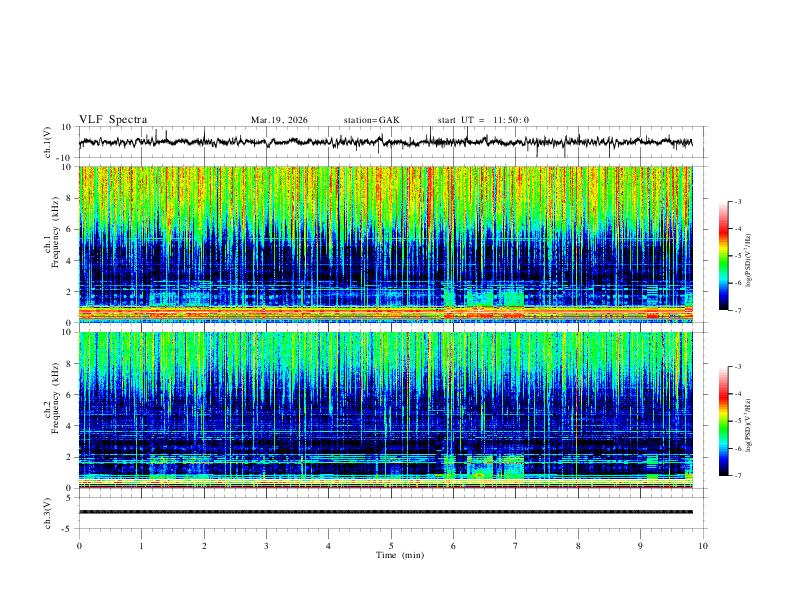The width and height of the screenshot is (792, 612).
Task: Click the ch.1 black waveform trace
Action: click(386, 142)
